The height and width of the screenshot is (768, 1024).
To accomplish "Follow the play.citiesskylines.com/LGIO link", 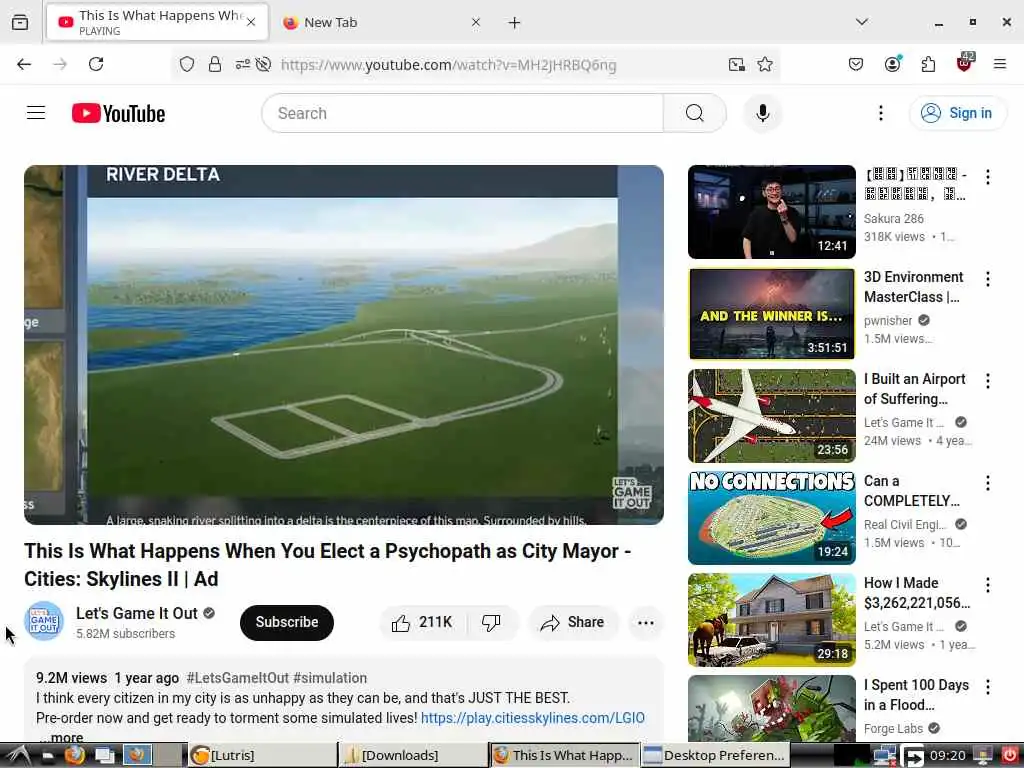I will tap(532, 718).
